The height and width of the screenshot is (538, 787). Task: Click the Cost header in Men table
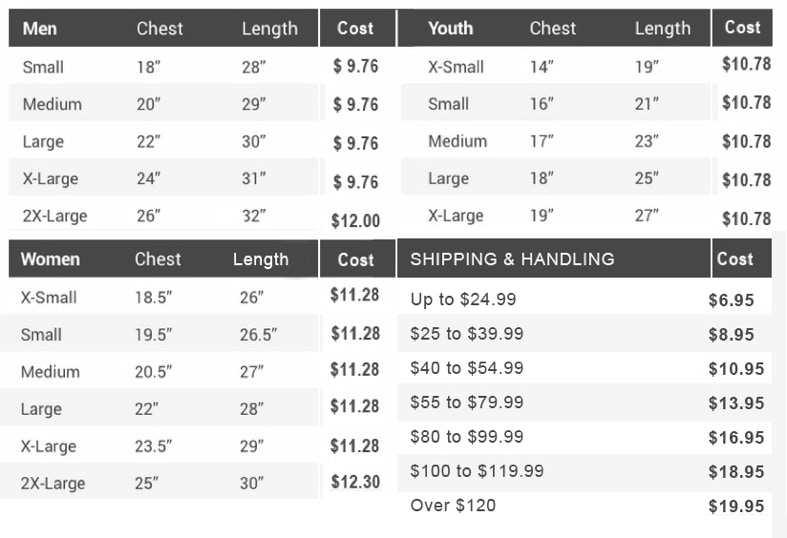355,28
